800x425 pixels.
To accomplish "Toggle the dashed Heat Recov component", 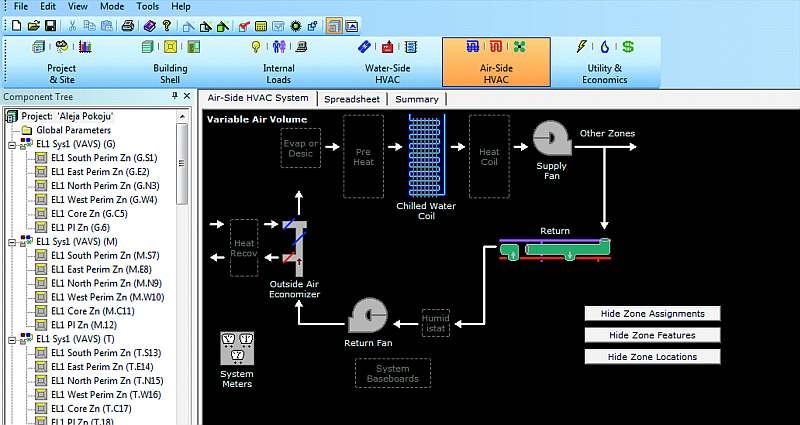I will click(x=244, y=248).
